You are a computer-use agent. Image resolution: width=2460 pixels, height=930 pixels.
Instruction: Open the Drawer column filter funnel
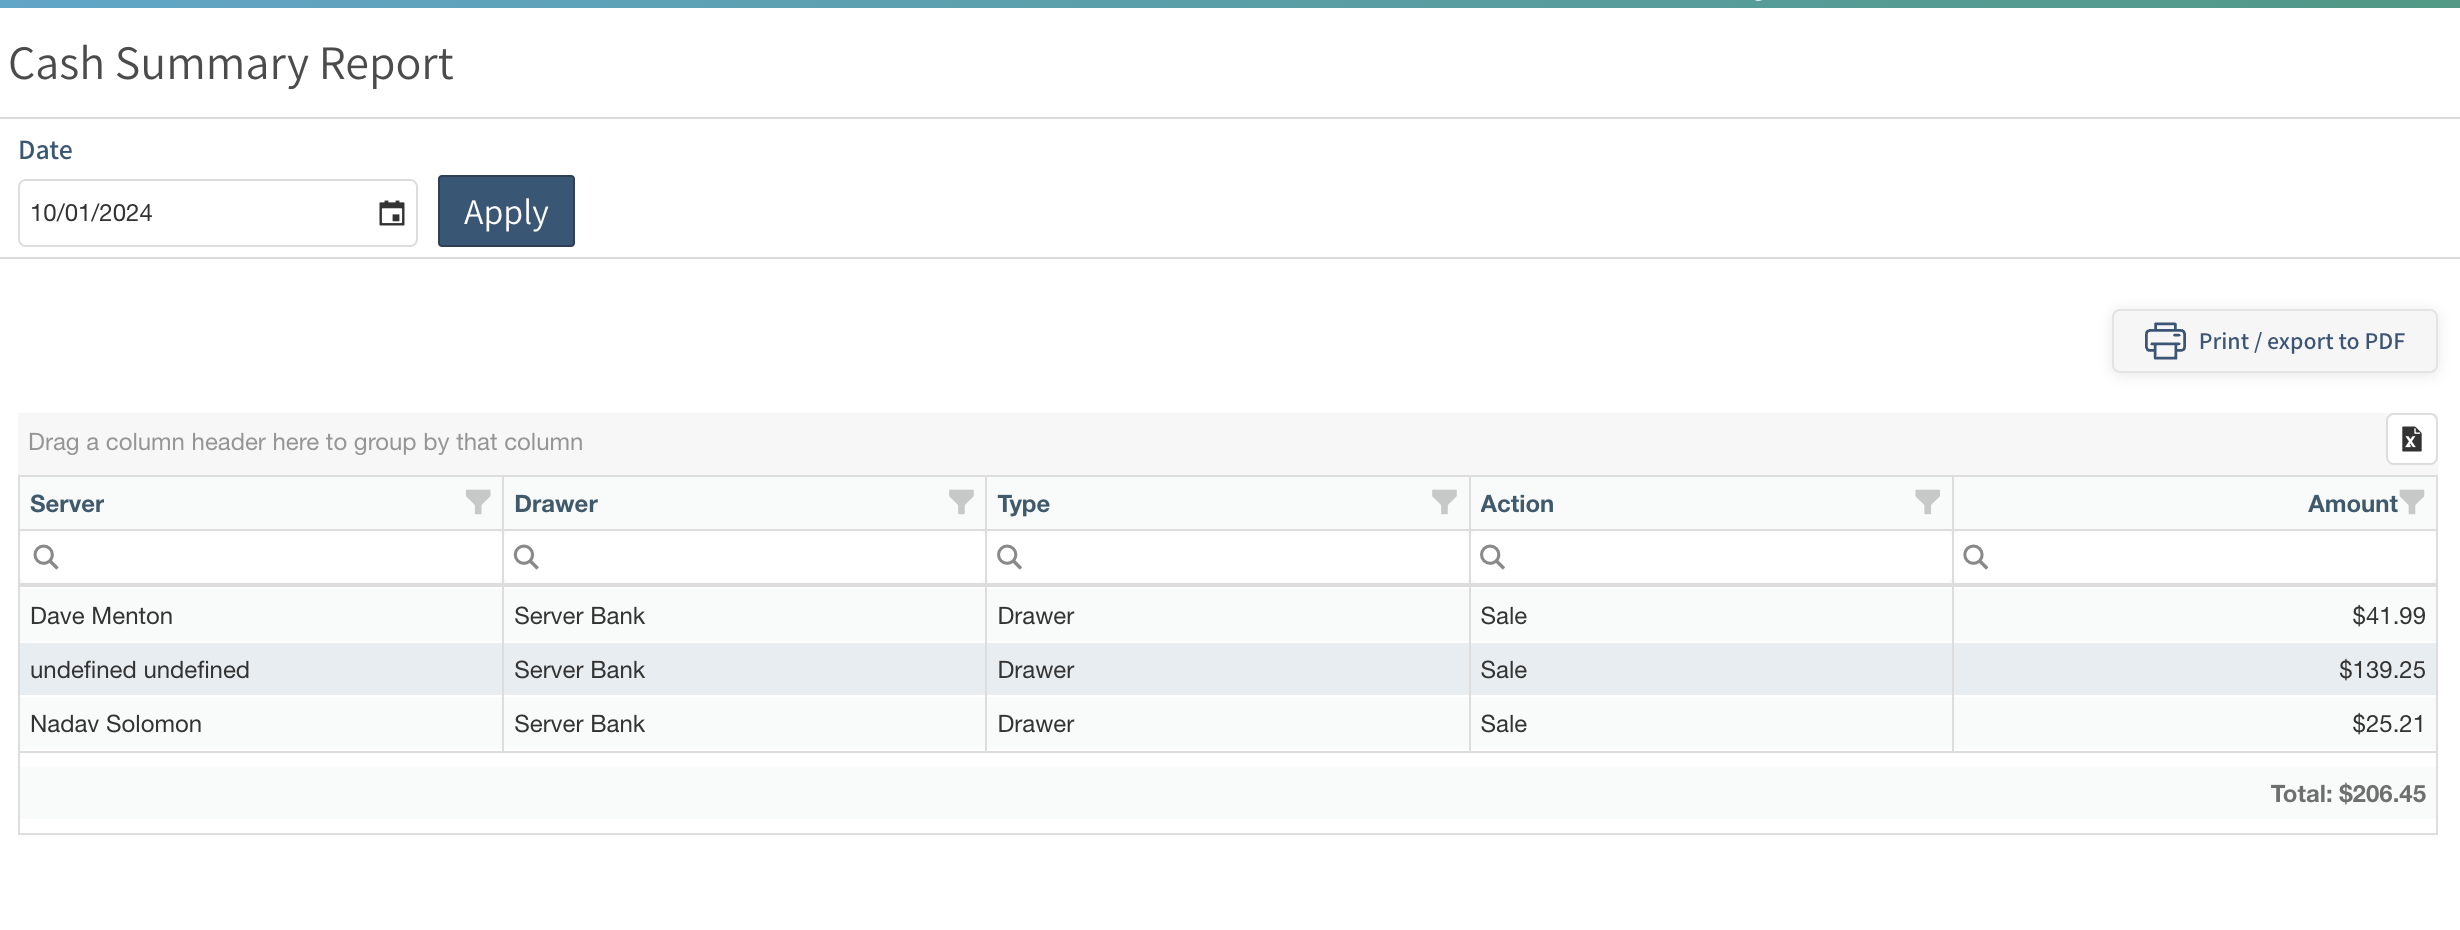point(961,502)
